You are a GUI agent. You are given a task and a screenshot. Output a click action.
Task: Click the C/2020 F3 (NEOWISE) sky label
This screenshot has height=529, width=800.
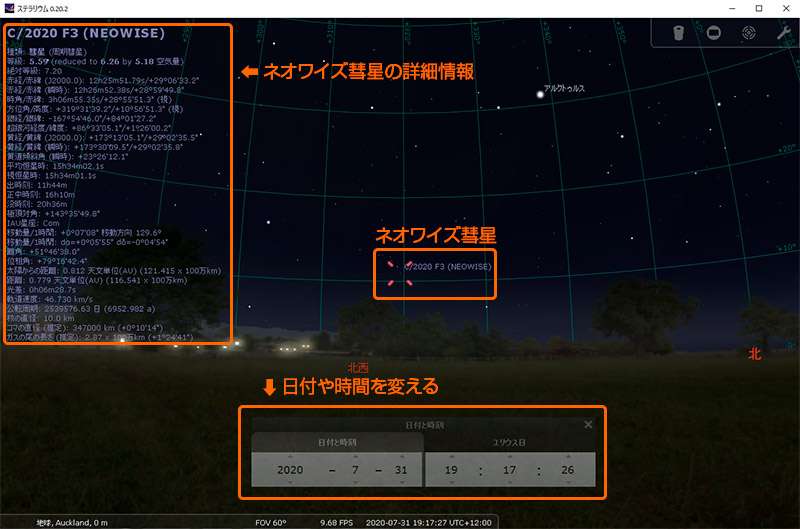(448, 266)
